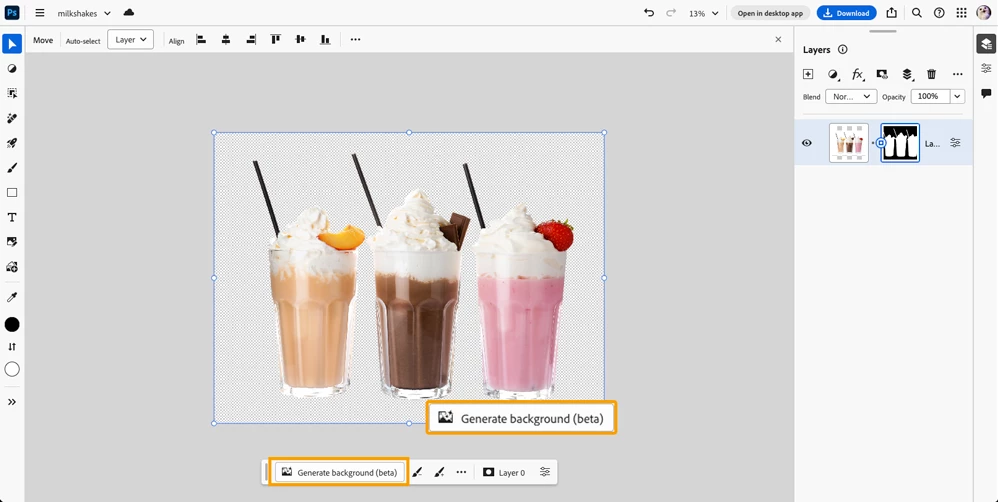Align layer horizontal centers
998x502 pixels.
[226, 39]
